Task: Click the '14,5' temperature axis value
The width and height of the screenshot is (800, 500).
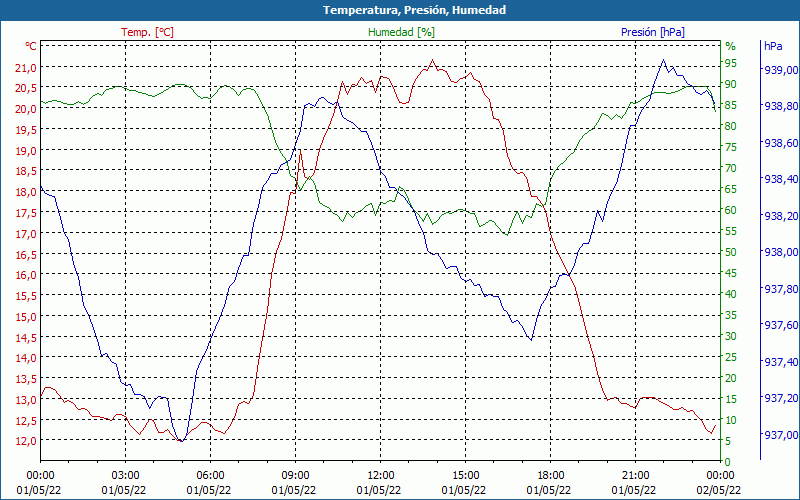Action: (x=26, y=337)
